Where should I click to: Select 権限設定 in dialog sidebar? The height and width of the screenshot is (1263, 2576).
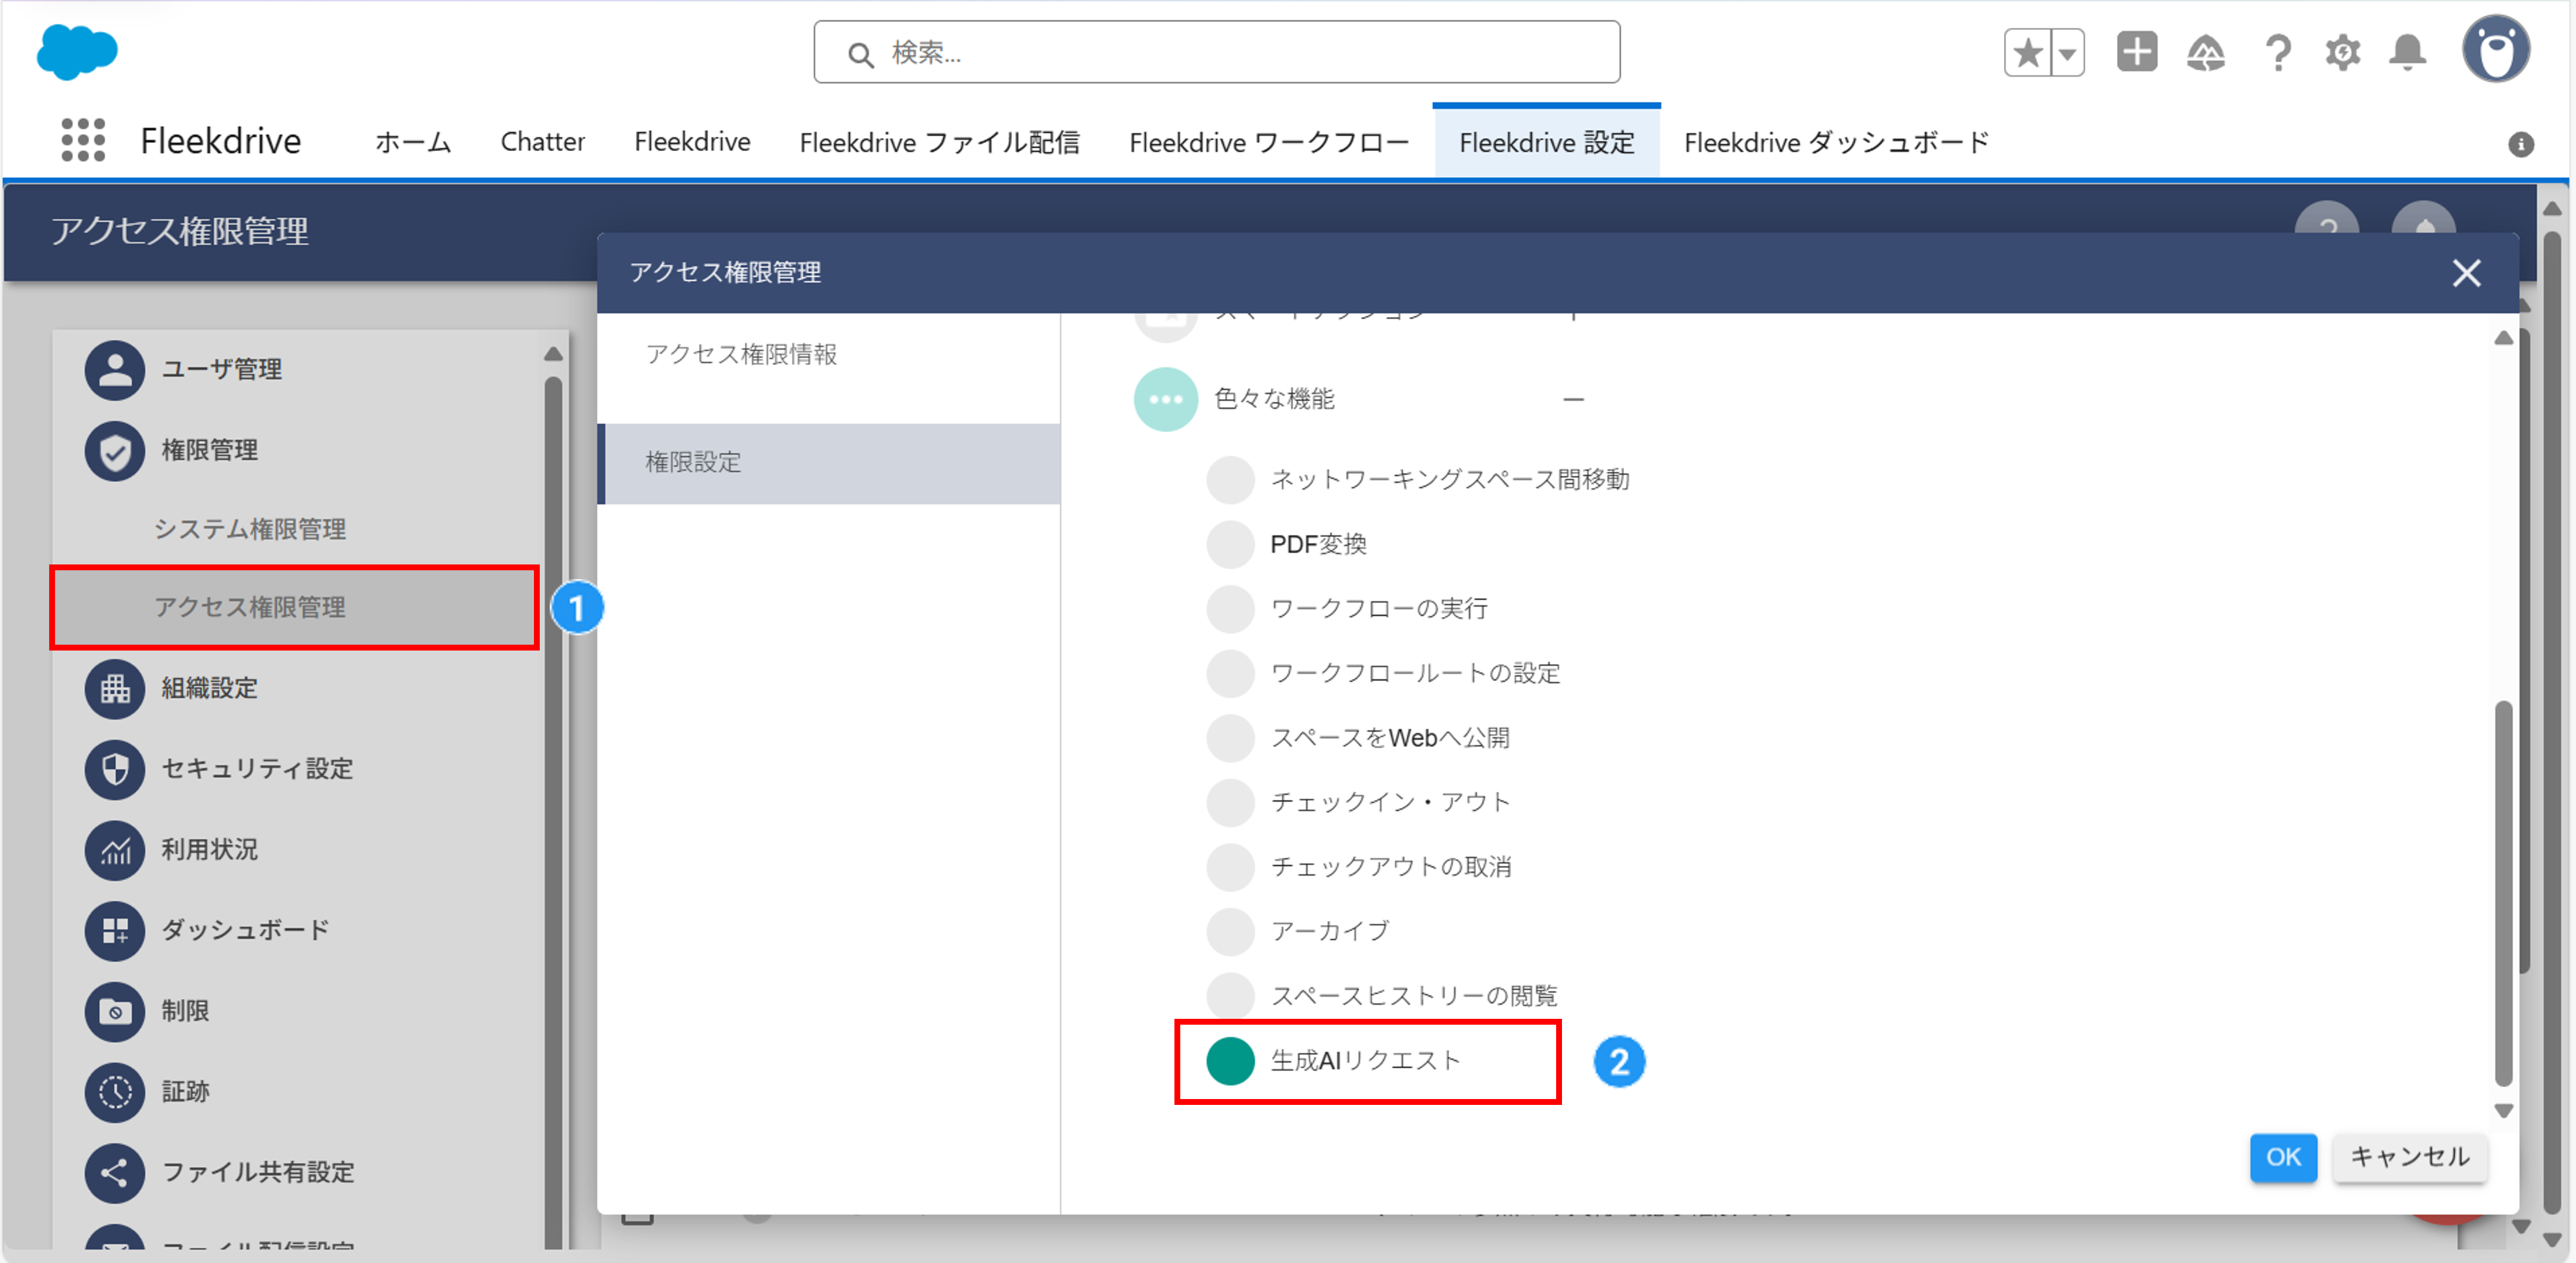pos(829,463)
